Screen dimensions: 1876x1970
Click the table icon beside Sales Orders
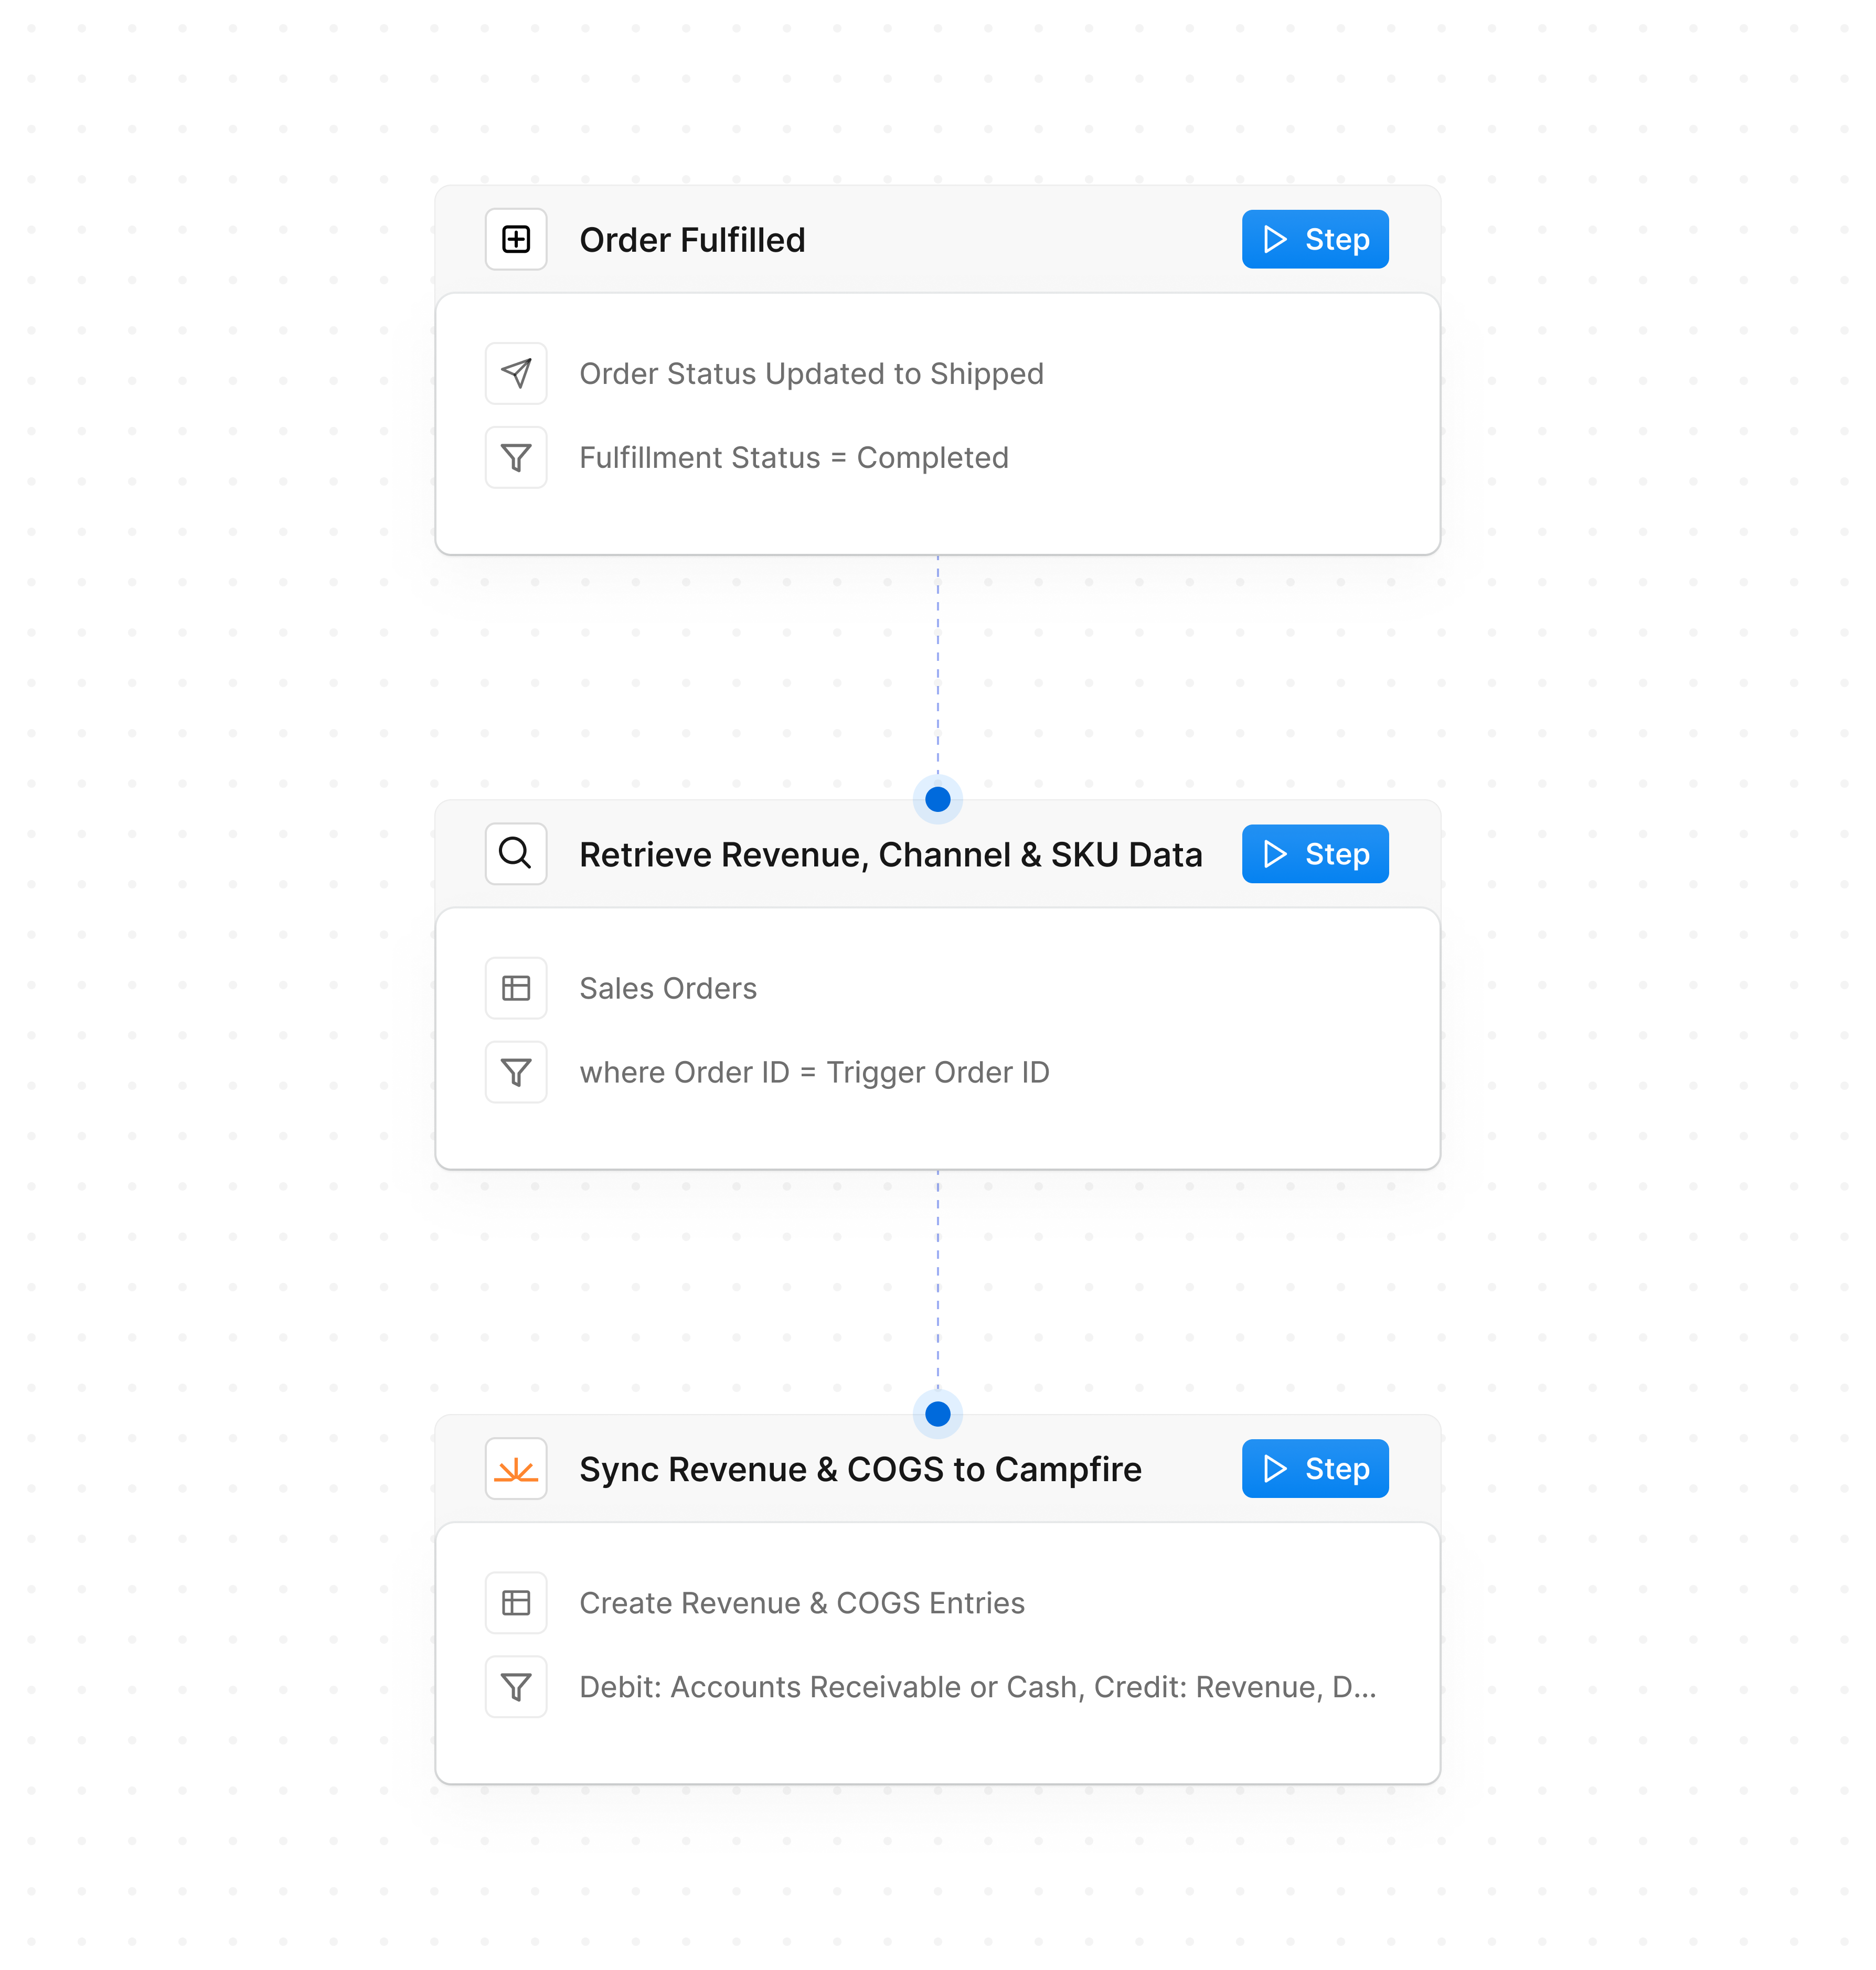(x=515, y=988)
